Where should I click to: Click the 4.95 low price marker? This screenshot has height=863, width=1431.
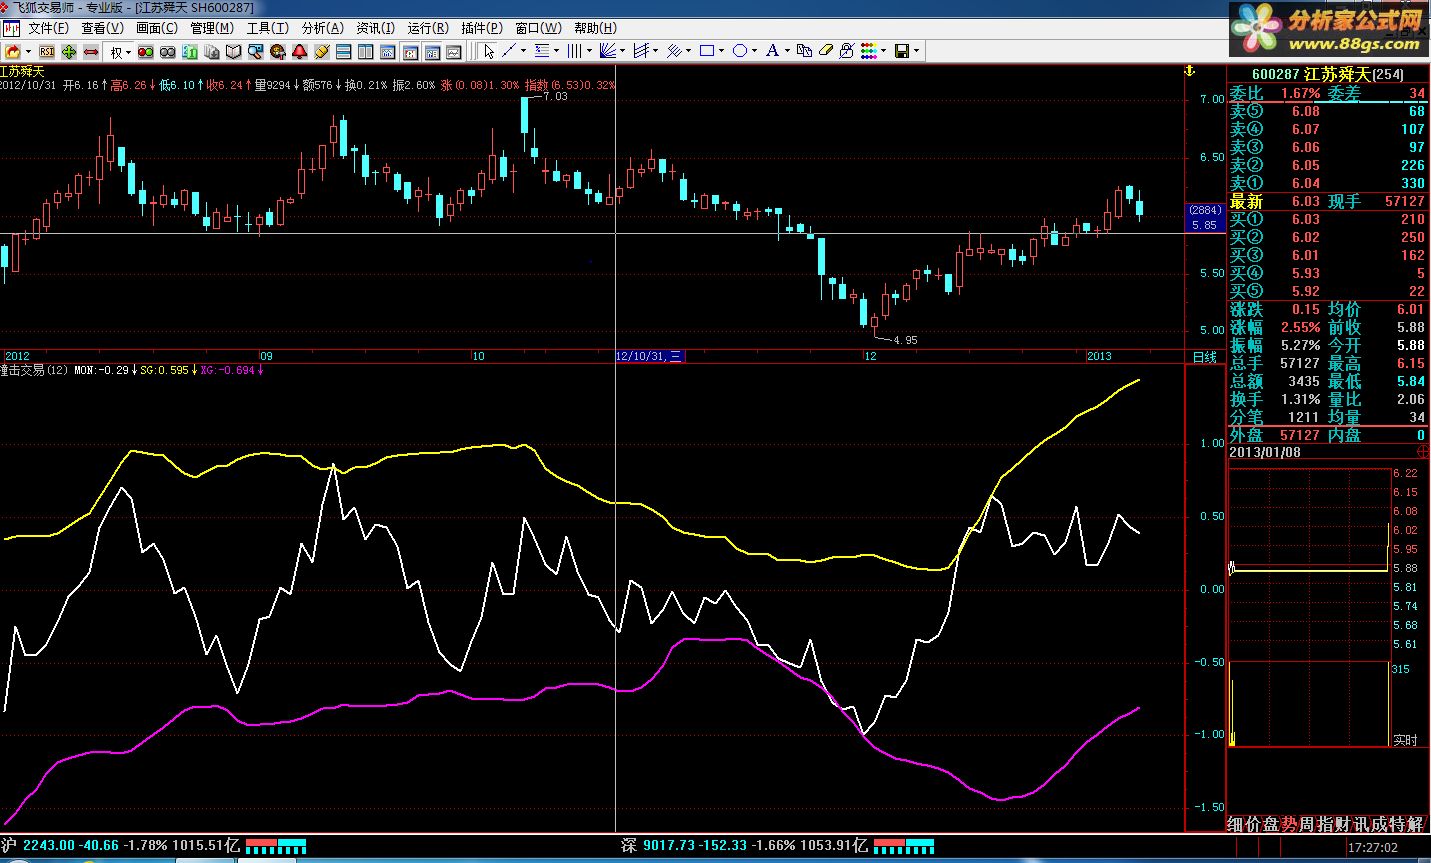[x=905, y=340]
